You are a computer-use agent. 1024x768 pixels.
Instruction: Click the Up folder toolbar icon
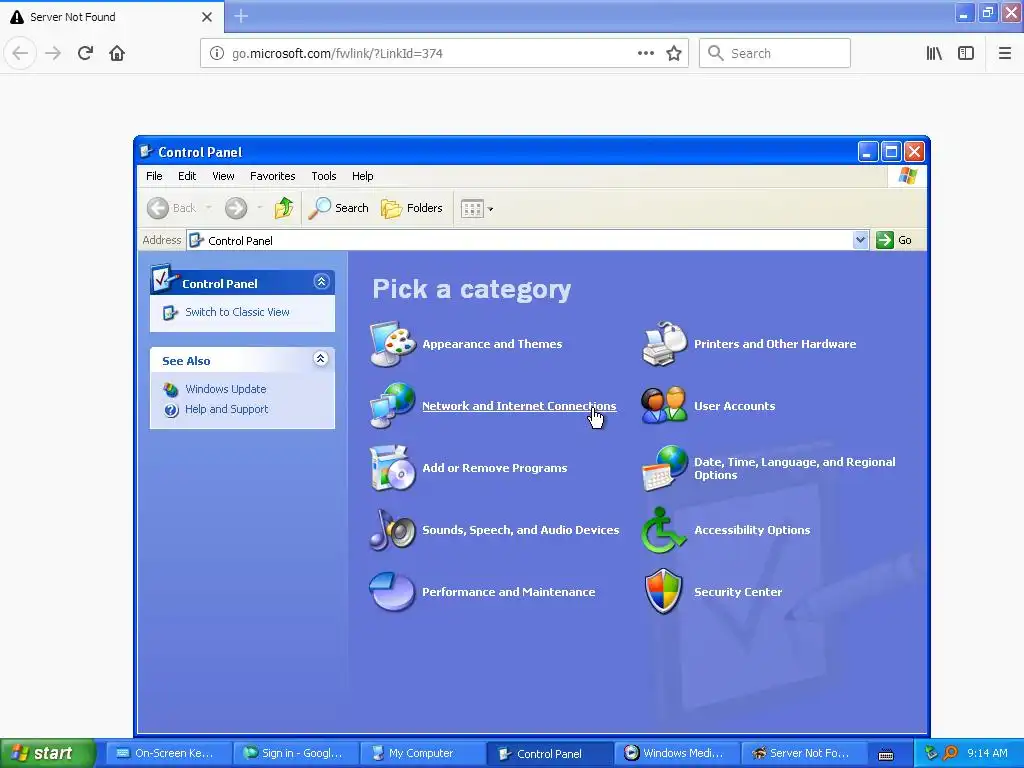(284, 208)
